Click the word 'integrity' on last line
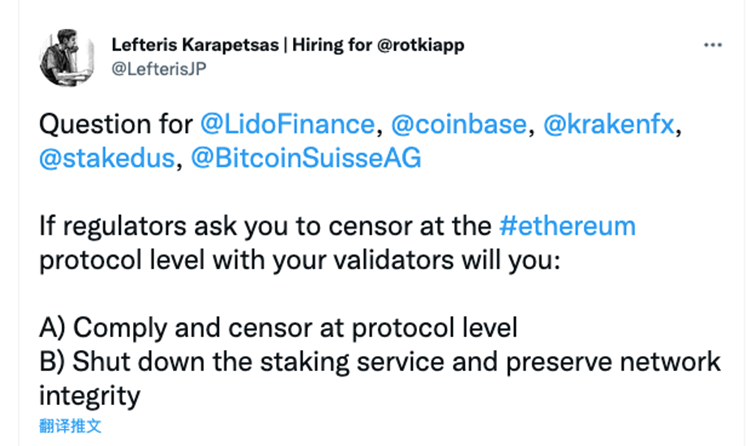Image resolution: width=750 pixels, height=446 pixels. click(x=89, y=396)
